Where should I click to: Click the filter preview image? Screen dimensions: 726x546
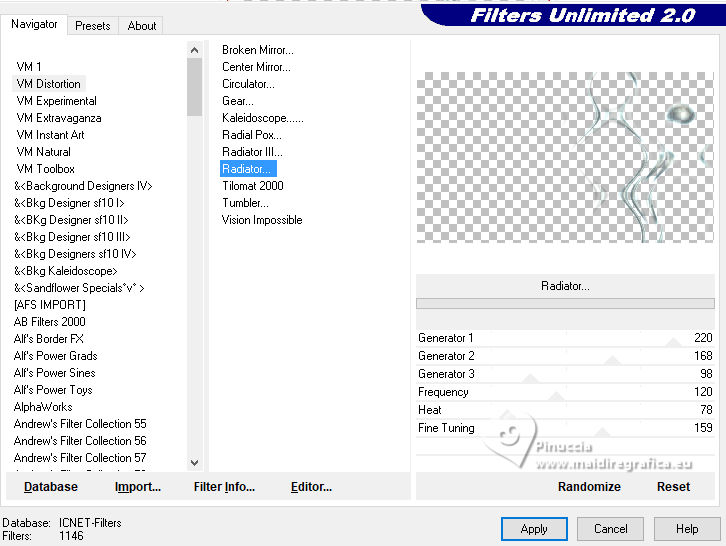pyautogui.click(x=565, y=157)
